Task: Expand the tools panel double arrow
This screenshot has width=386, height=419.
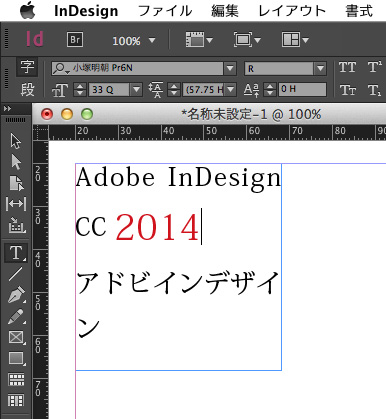Action: 7,109
